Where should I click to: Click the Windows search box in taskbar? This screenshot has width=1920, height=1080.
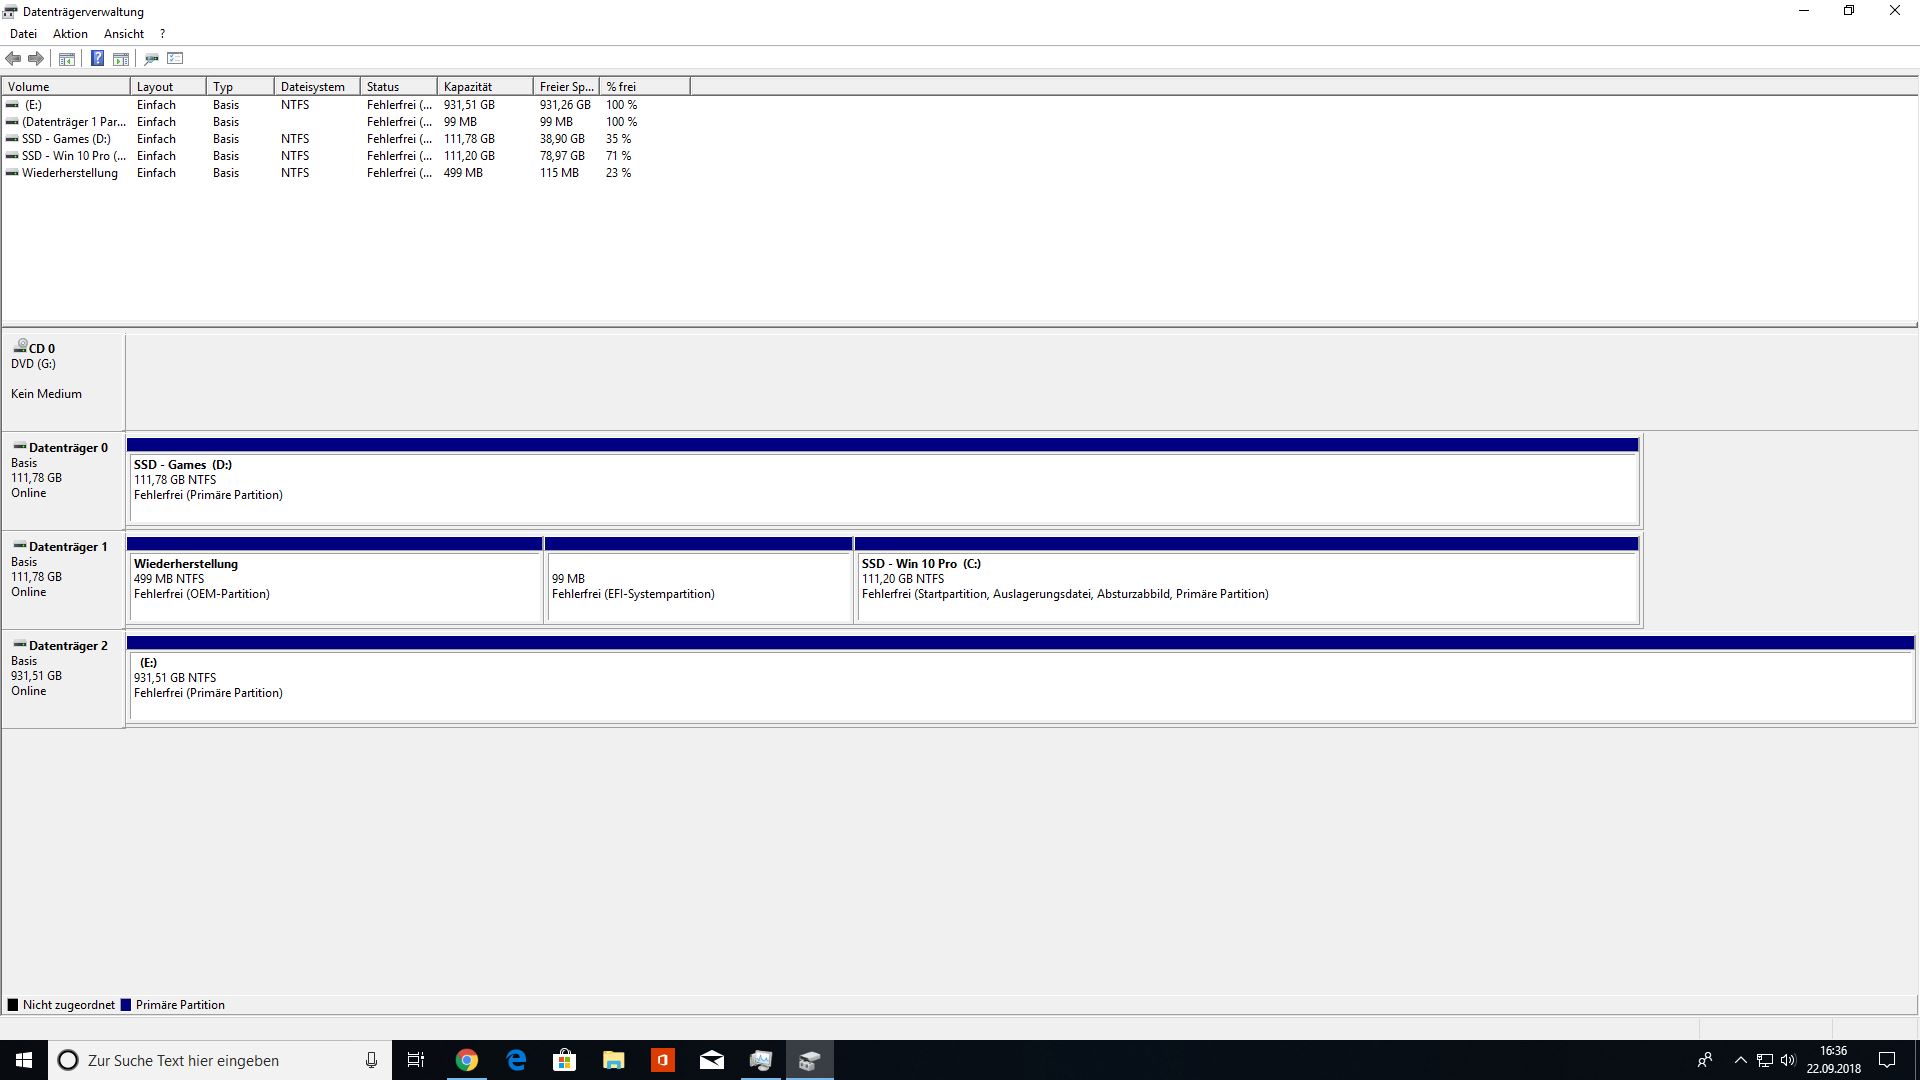click(x=220, y=1060)
